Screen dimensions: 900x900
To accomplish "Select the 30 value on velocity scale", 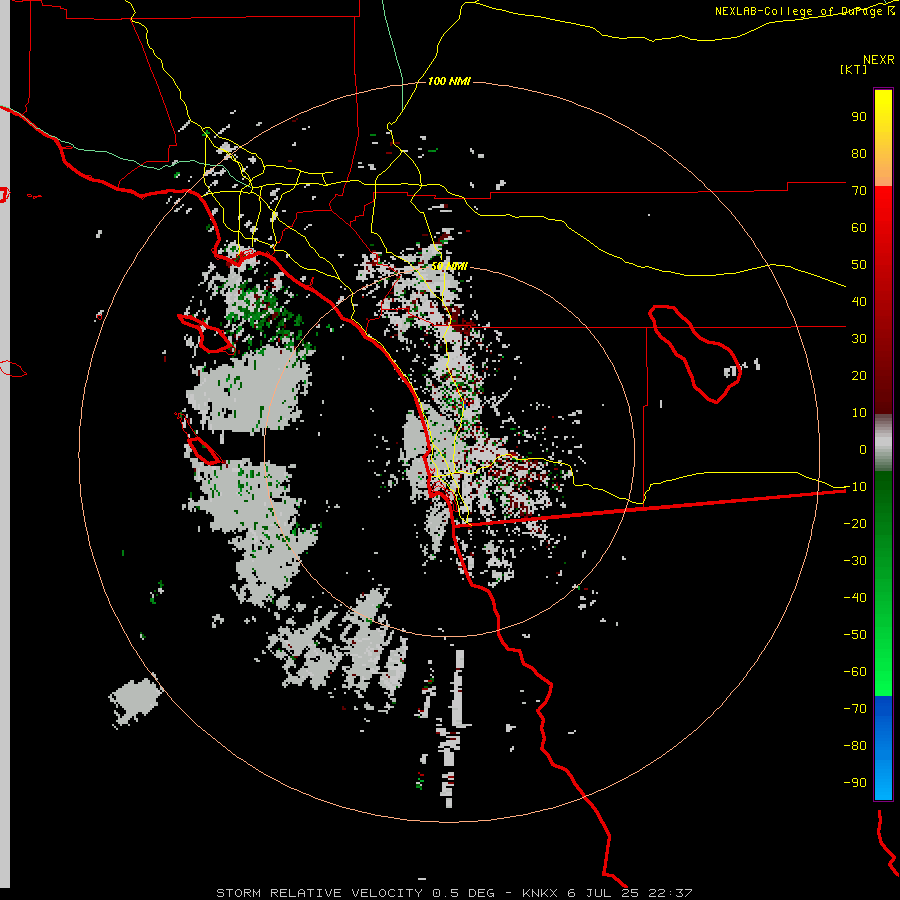I will 859,339.
